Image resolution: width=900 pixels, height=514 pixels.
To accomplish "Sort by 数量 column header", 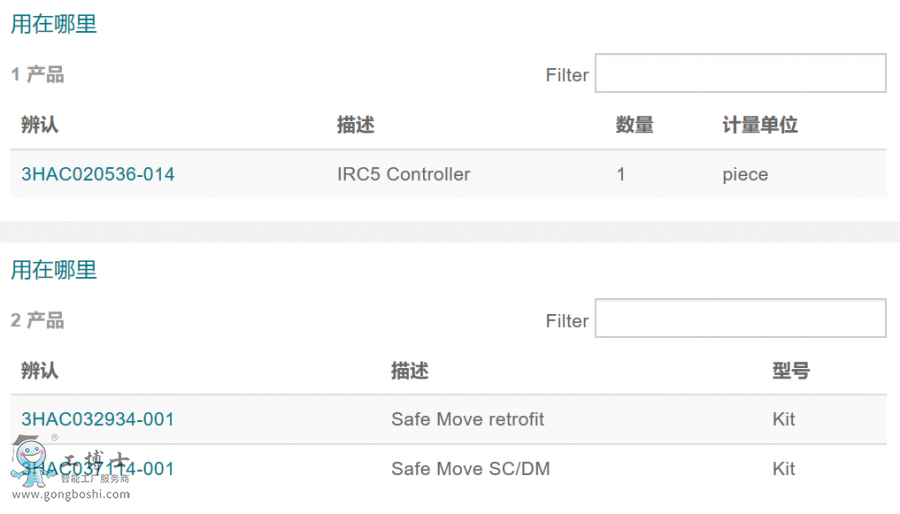I will click(634, 125).
